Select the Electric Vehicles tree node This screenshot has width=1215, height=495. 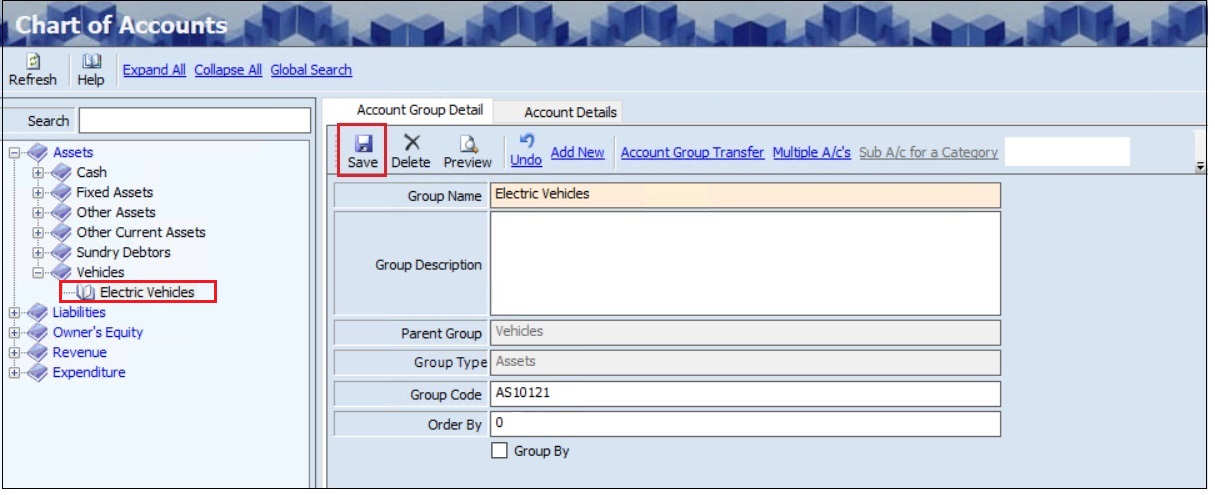[146, 292]
